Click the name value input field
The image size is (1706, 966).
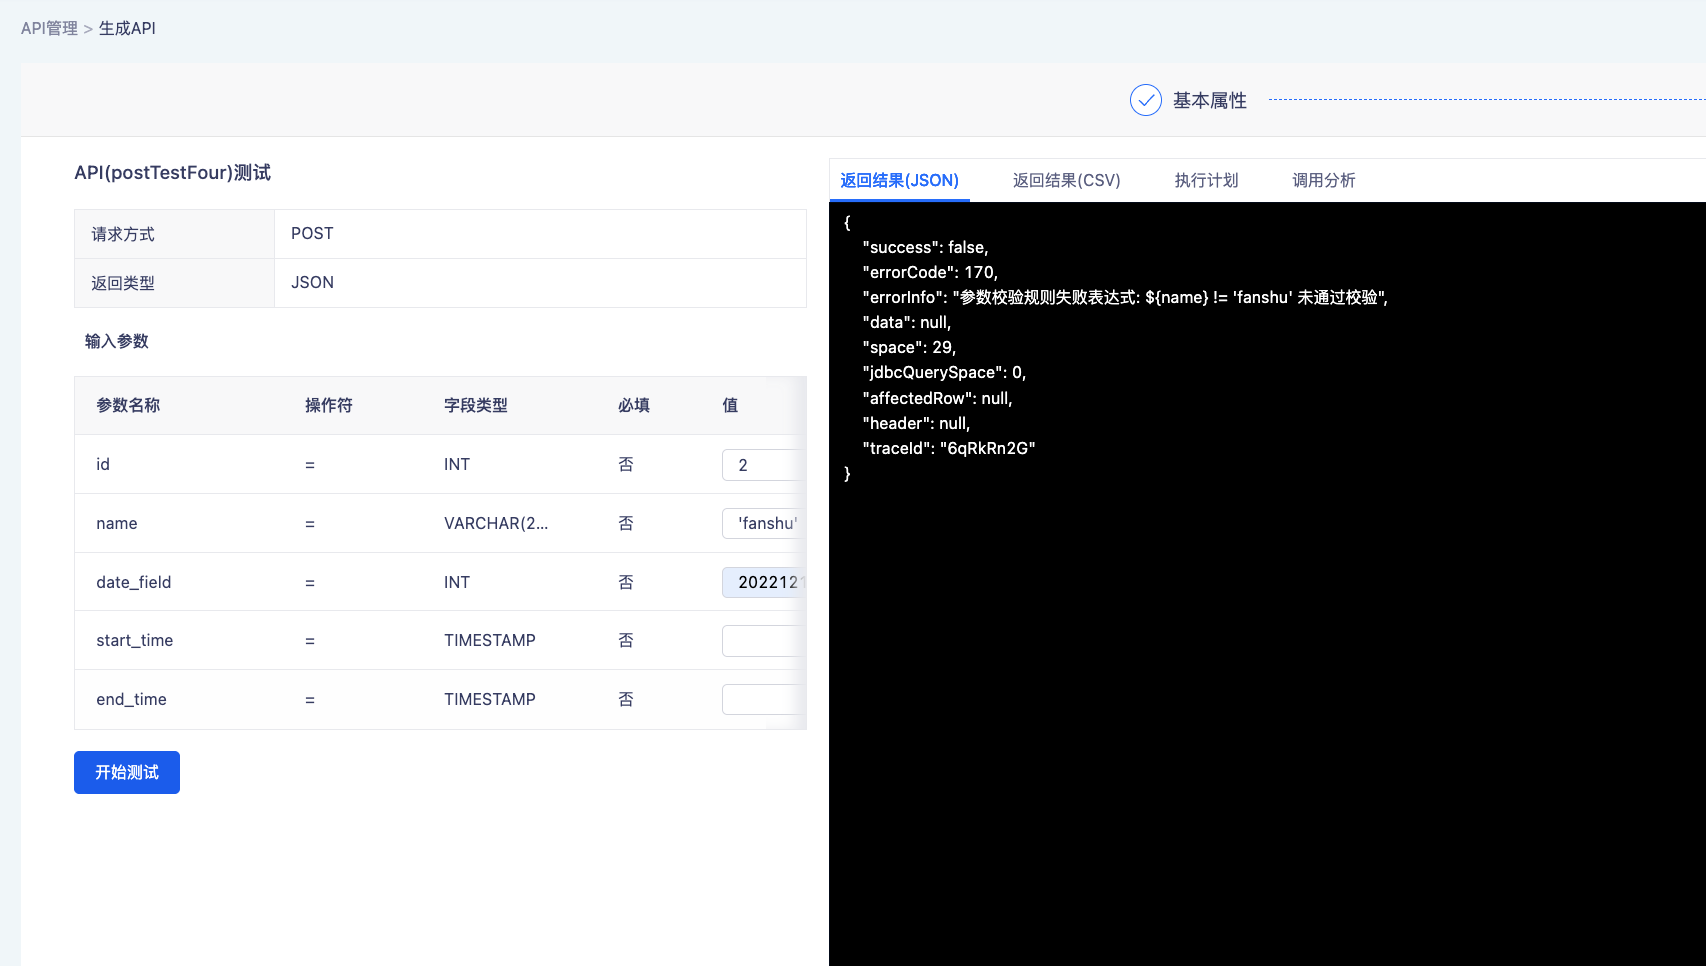click(x=762, y=523)
